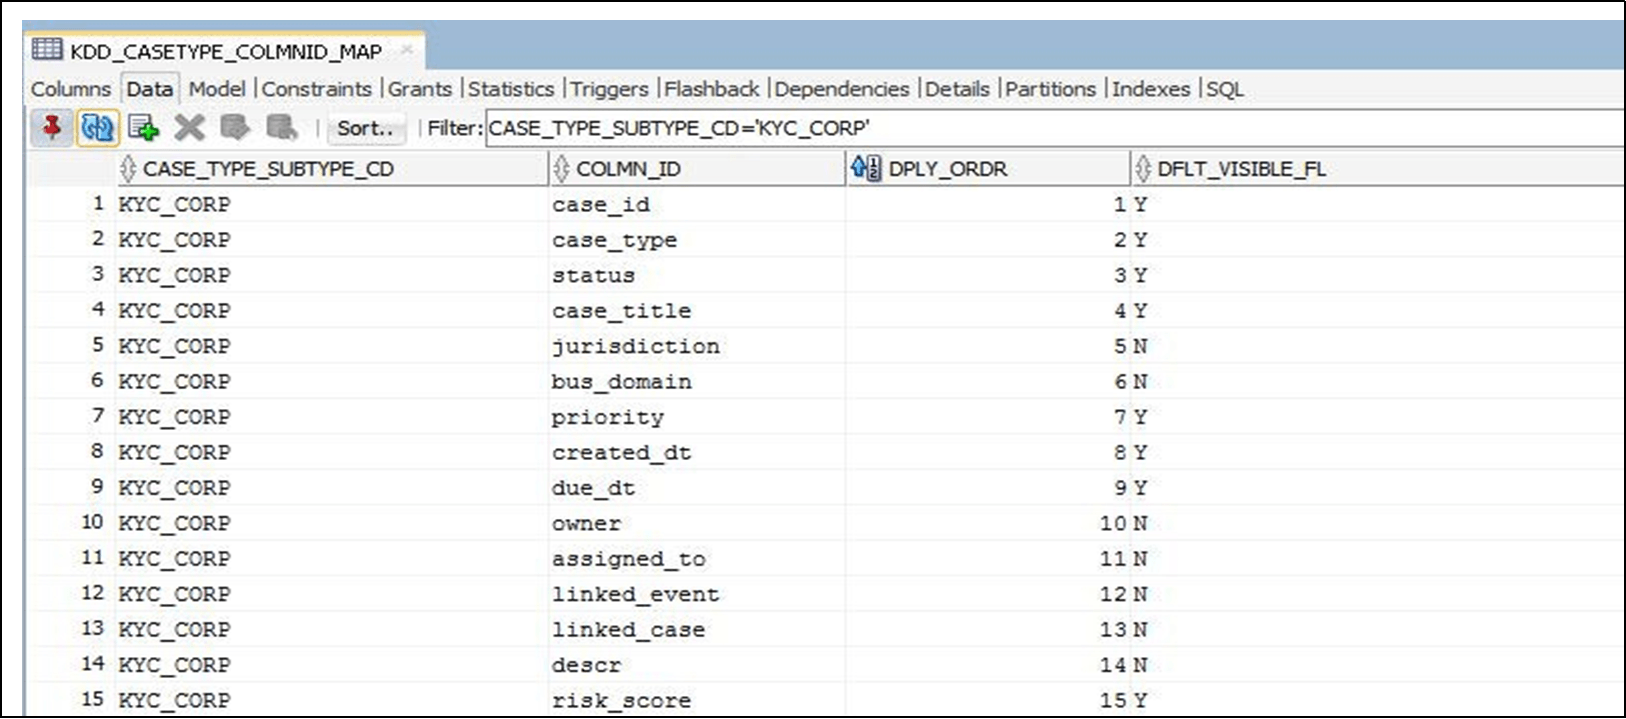1626x719 pixels.
Task: Open the SQL tab
Action: (x=1225, y=89)
